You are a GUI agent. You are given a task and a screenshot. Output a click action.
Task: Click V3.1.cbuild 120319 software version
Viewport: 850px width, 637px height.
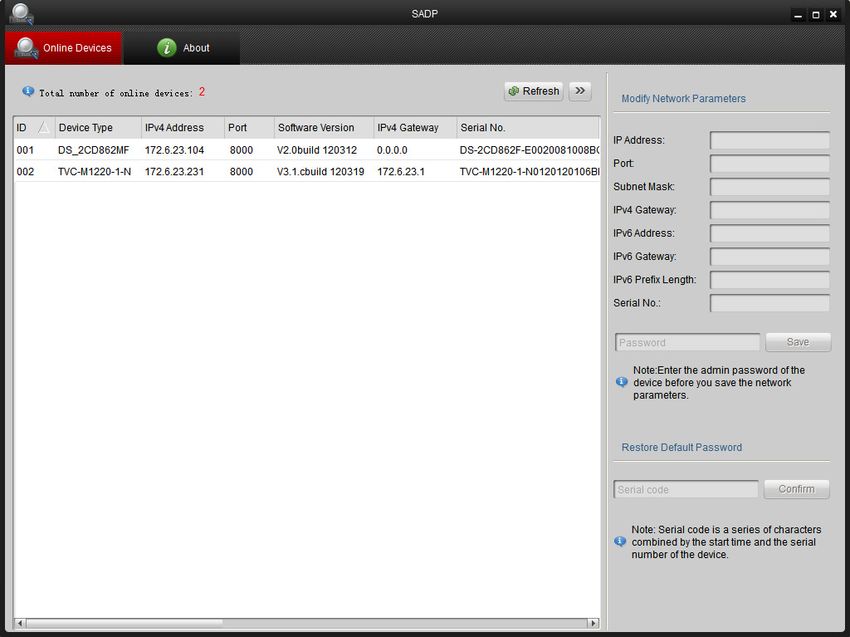click(x=320, y=172)
